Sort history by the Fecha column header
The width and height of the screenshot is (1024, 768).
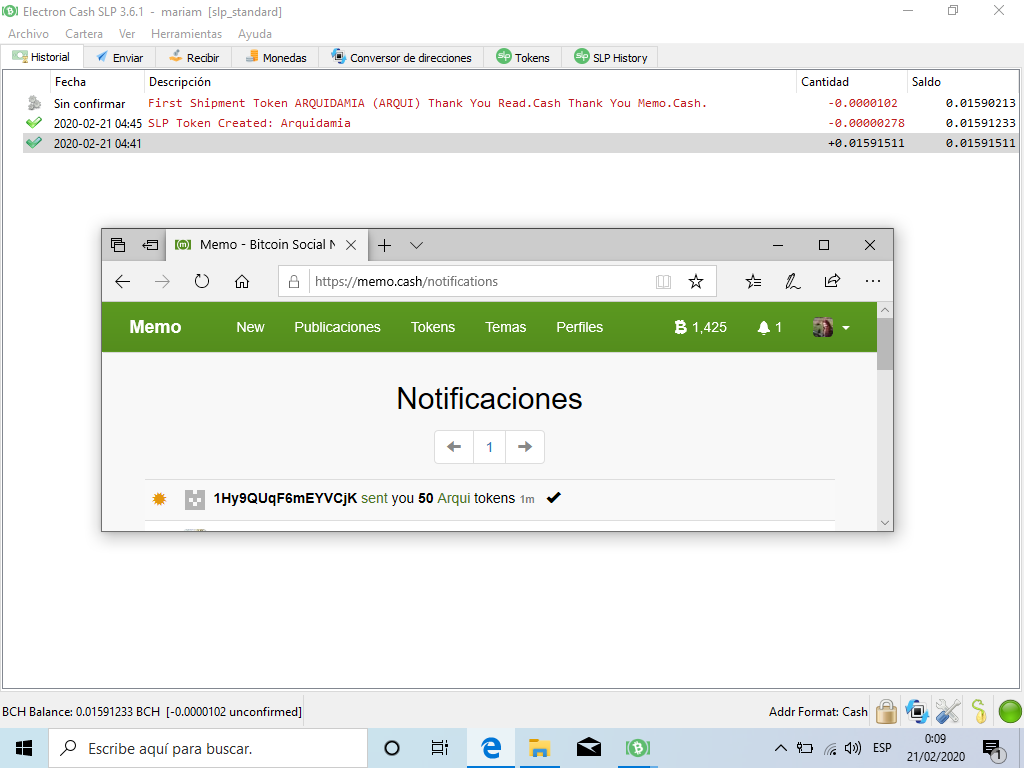pyautogui.click(x=97, y=82)
